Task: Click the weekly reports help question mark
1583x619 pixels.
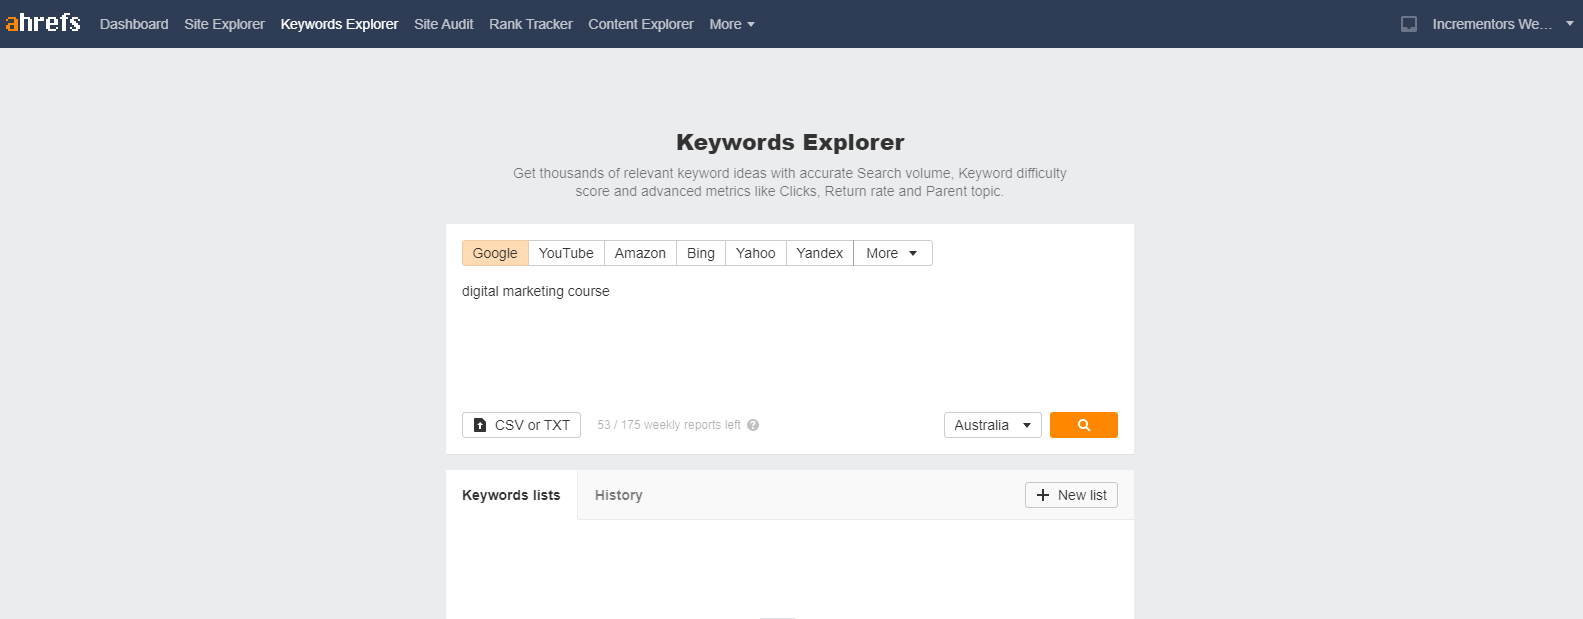Action: click(753, 425)
